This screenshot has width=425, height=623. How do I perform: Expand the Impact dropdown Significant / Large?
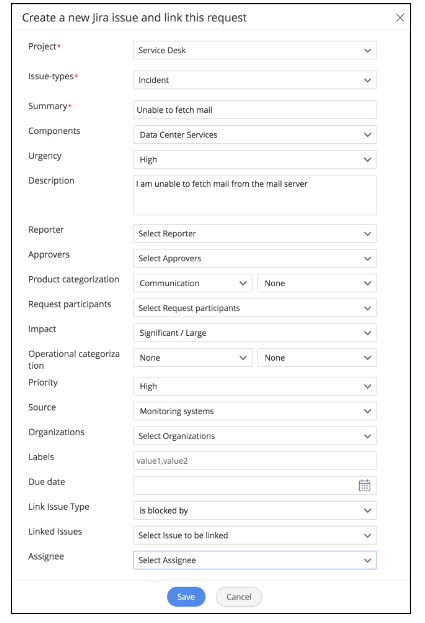tap(255, 333)
